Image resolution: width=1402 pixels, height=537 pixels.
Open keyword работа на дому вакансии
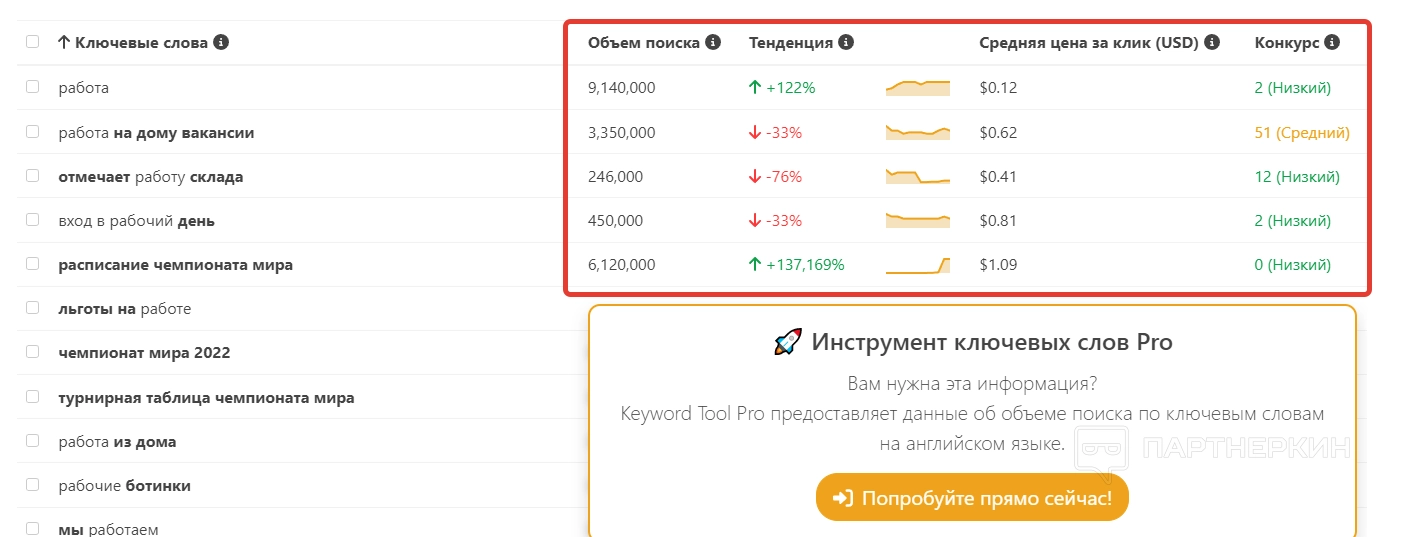156,133
